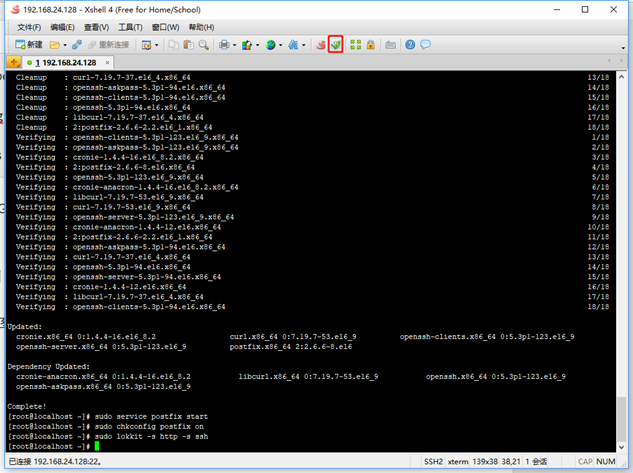Click the vertical scrollbar thumb
The image size is (633, 473).
pyautogui.click(x=621, y=419)
